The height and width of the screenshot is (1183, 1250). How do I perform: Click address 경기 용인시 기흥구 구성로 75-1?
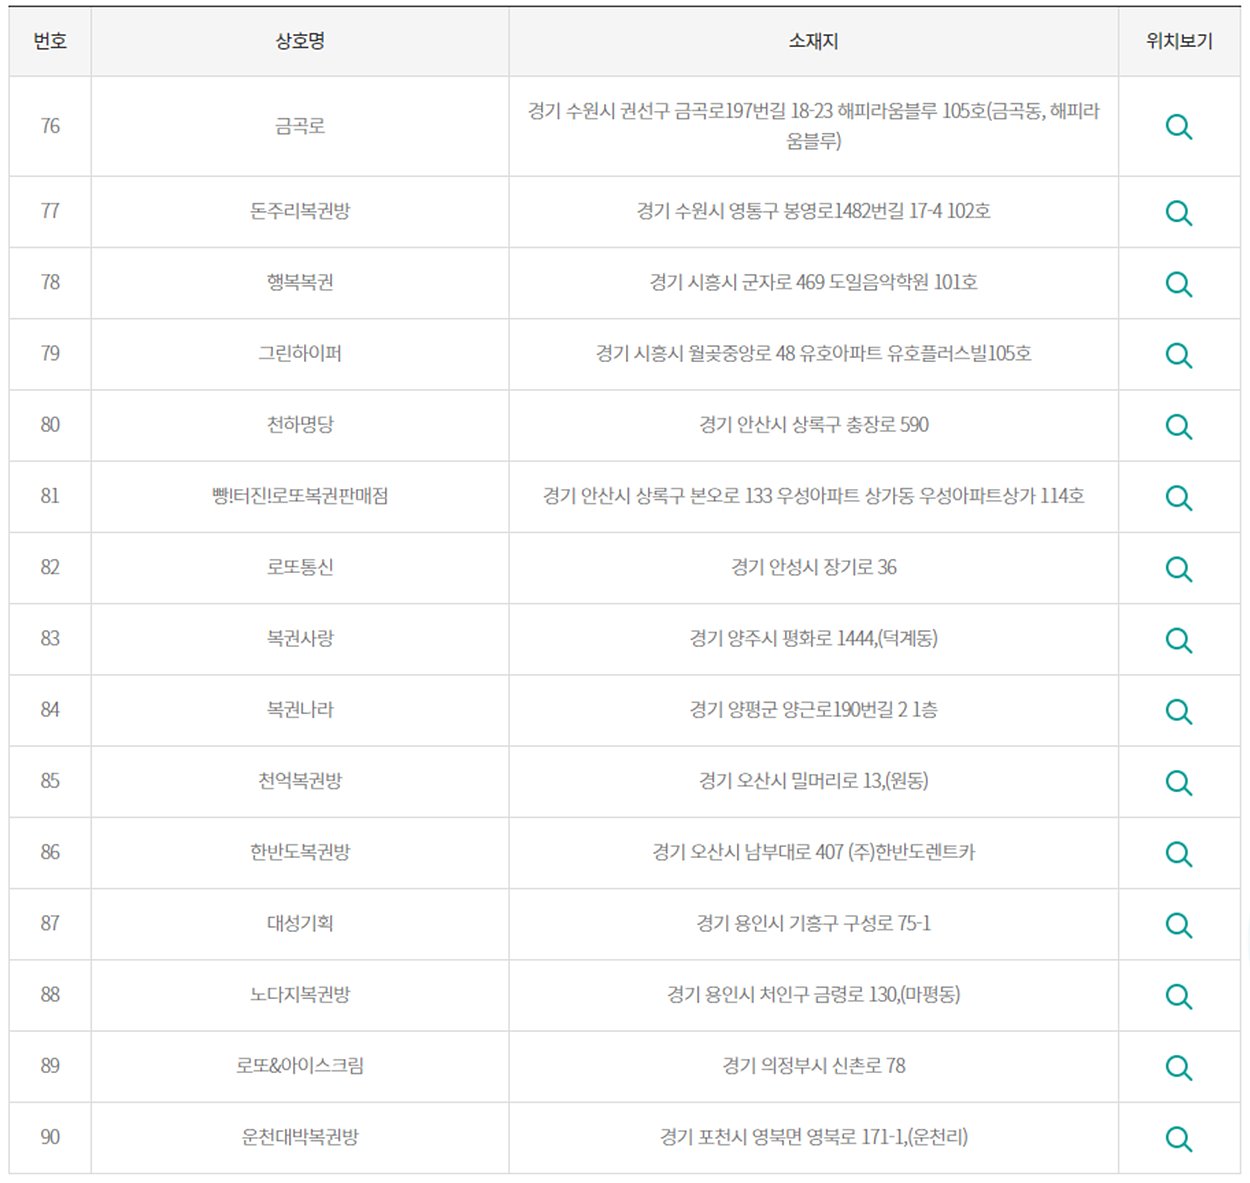point(813,923)
